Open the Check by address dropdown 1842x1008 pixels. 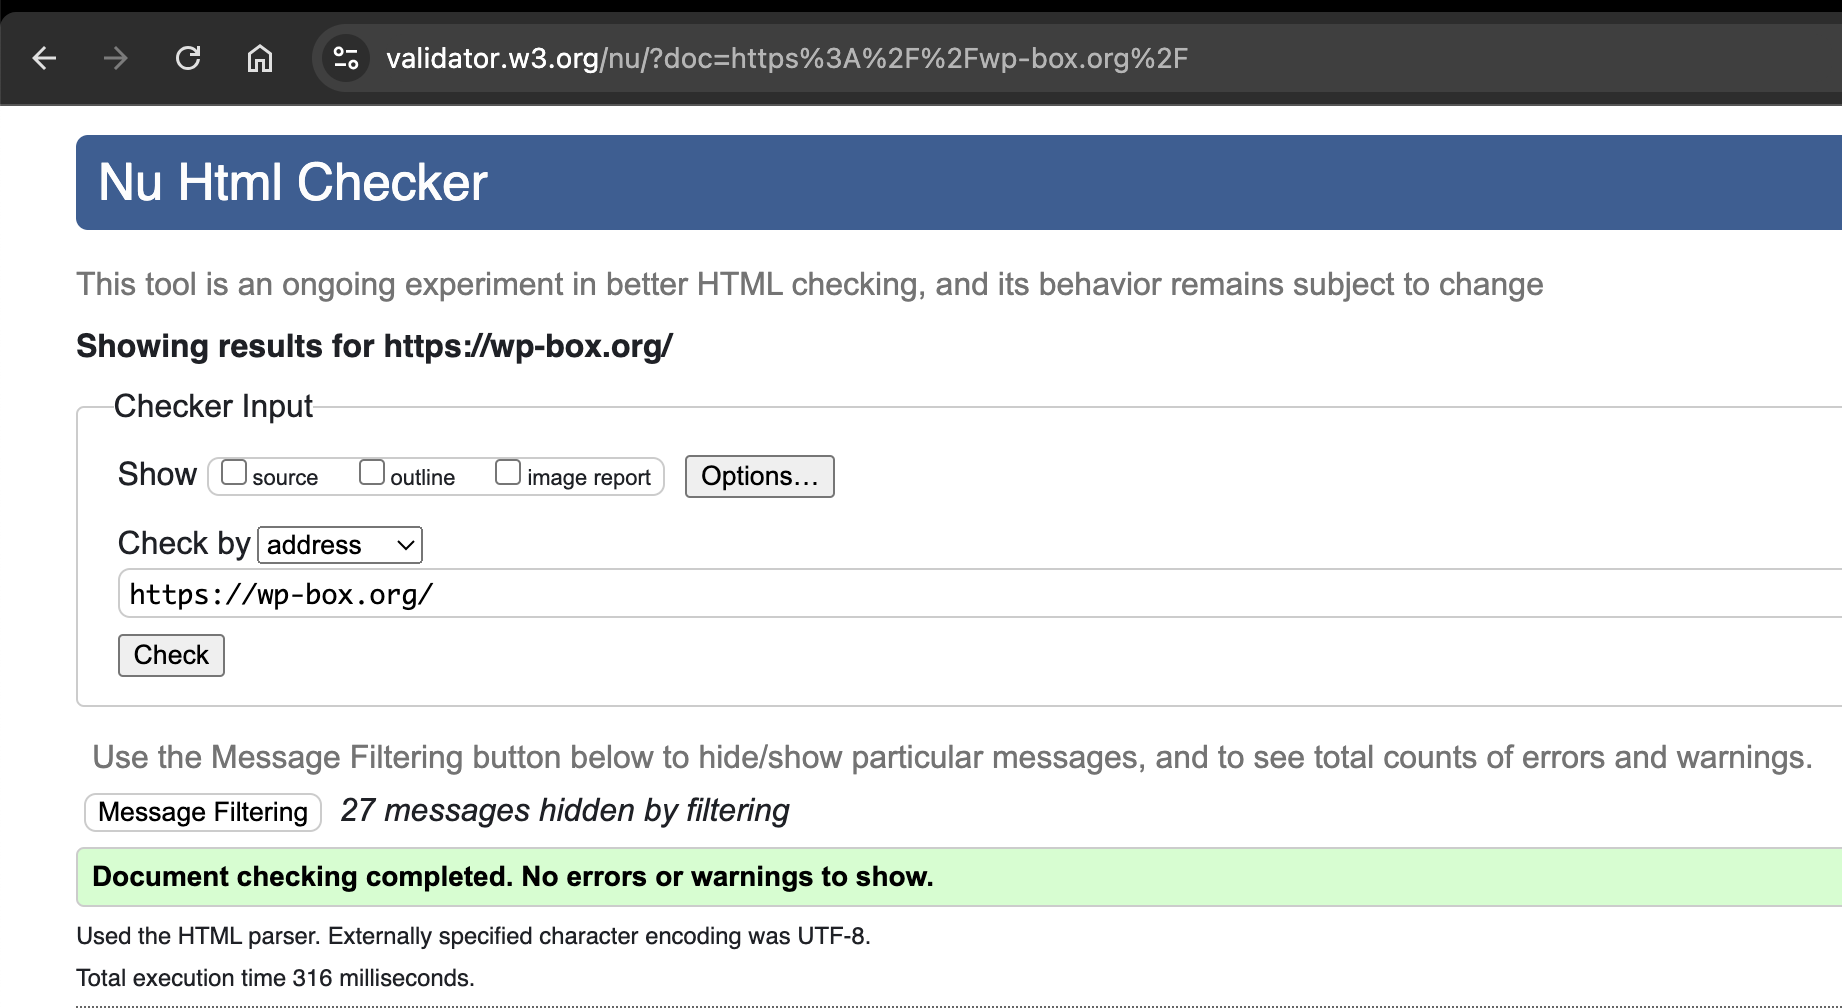pos(340,545)
